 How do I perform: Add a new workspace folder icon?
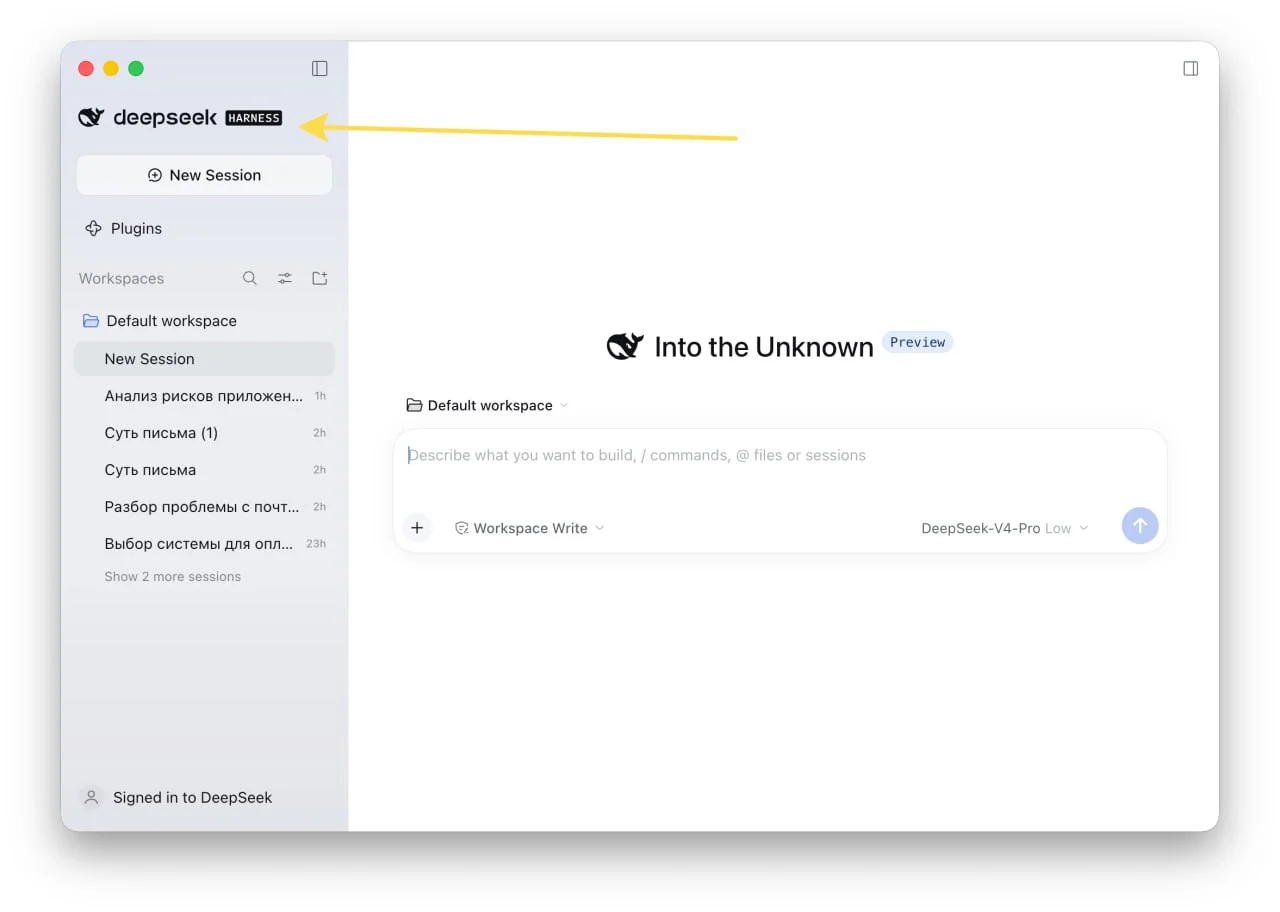point(320,278)
